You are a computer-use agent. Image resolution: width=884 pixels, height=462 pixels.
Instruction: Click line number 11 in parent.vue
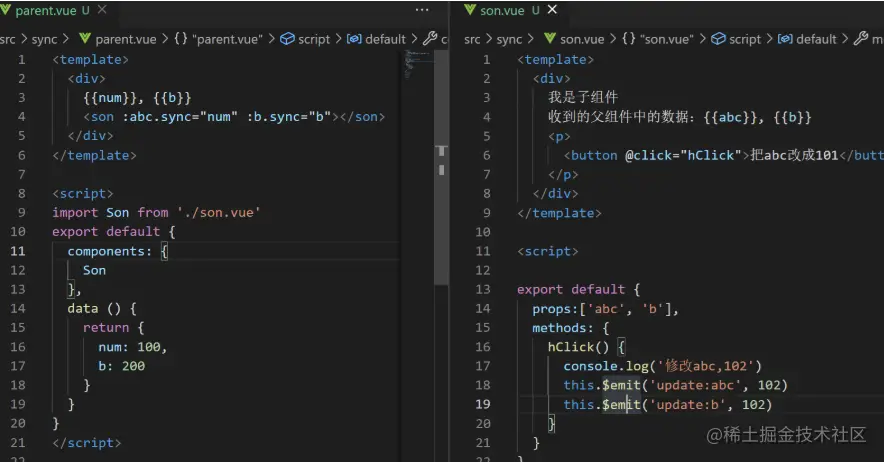click(x=17, y=251)
